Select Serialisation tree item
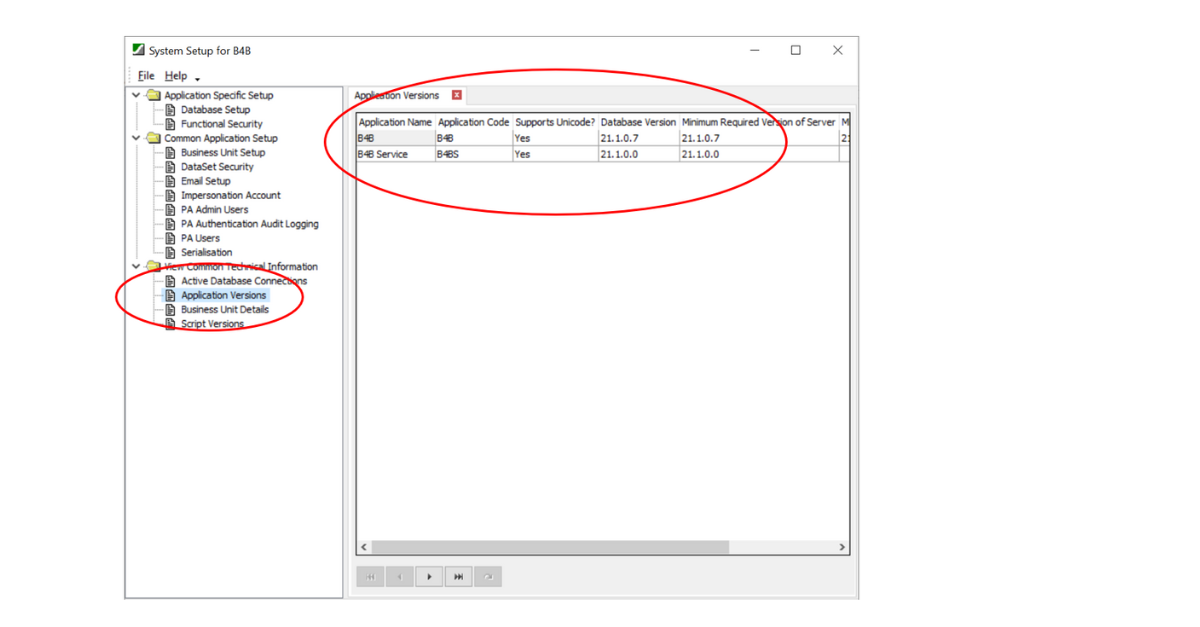This screenshot has width=1200, height=627. (x=206, y=252)
